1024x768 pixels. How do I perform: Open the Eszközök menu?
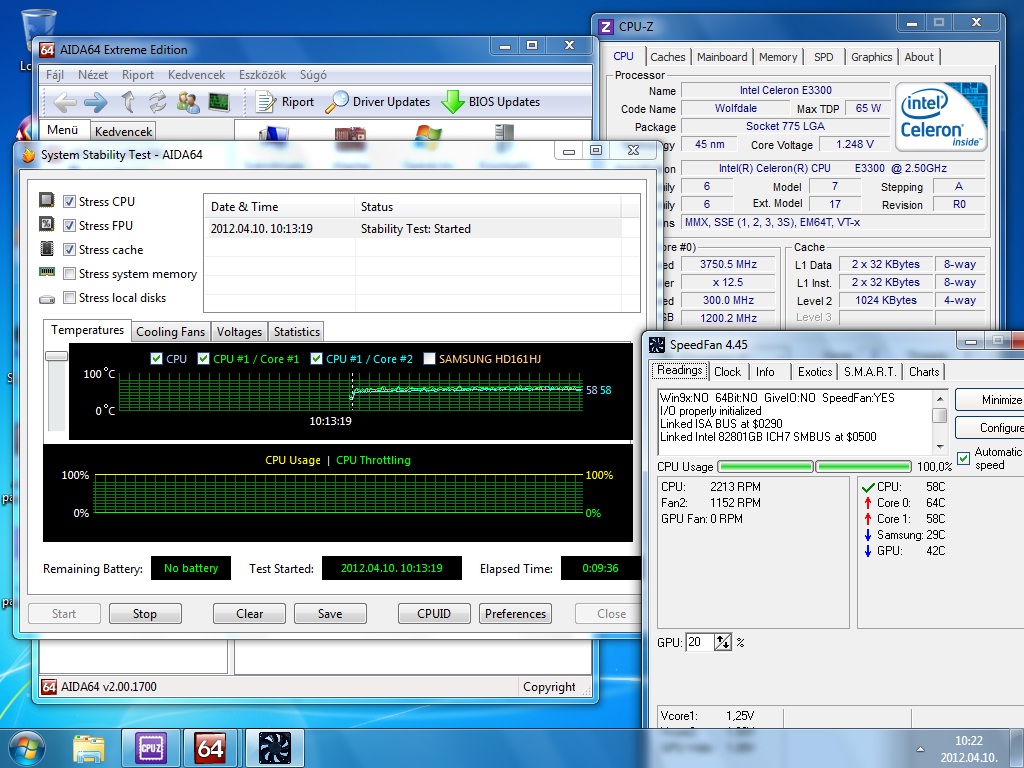click(x=262, y=75)
